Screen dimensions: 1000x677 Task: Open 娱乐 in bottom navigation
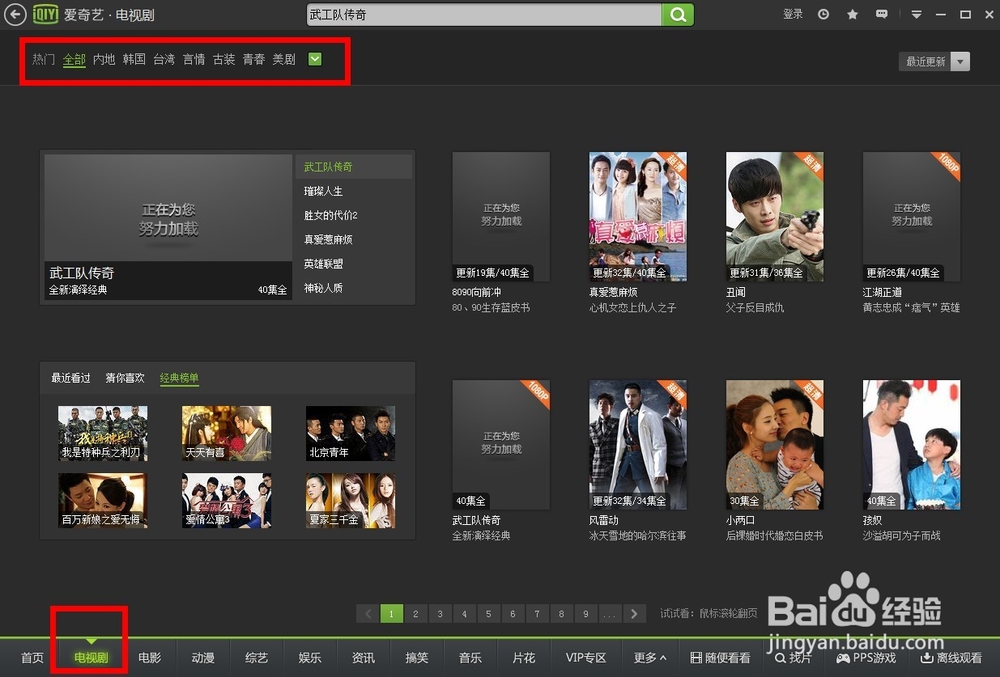coord(310,657)
